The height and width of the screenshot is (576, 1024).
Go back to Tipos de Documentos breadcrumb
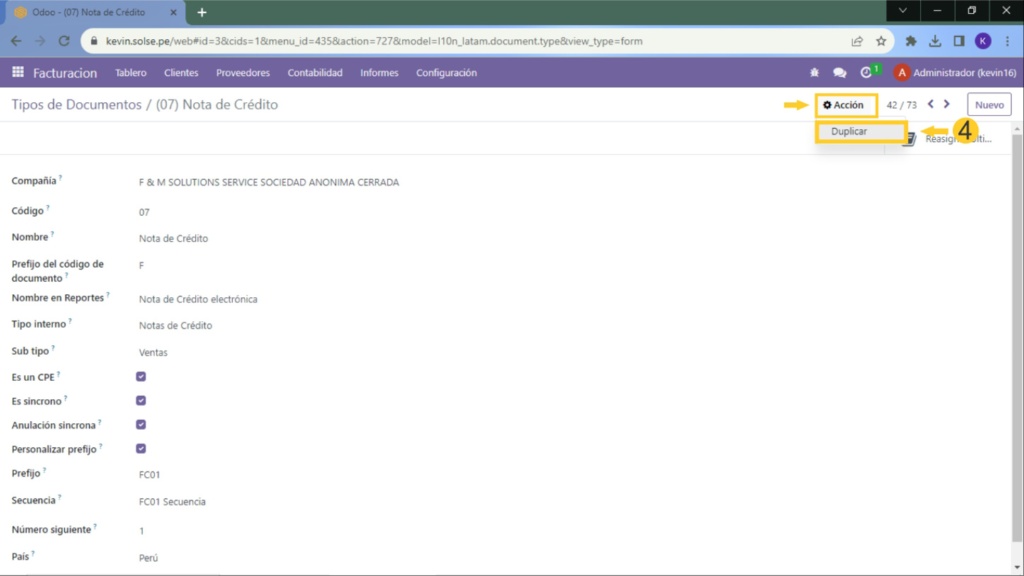click(76, 105)
